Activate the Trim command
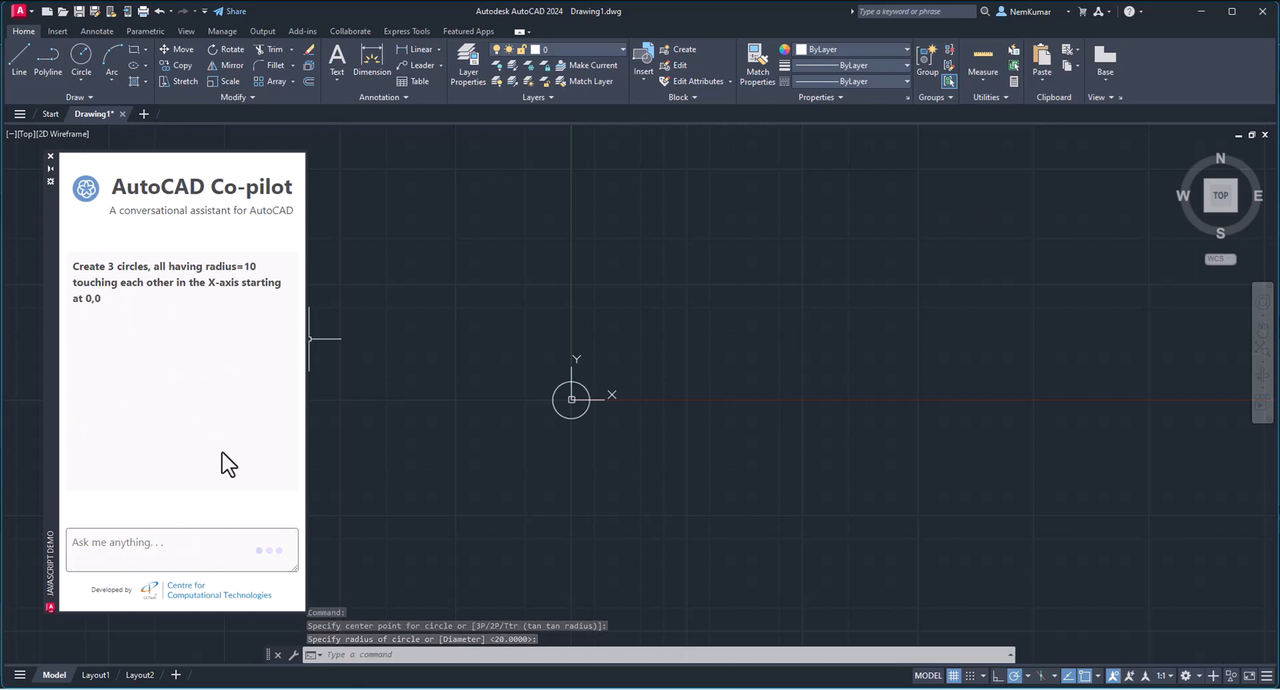Image resolution: width=1280 pixels, height=690 pixels. (268, 49)
